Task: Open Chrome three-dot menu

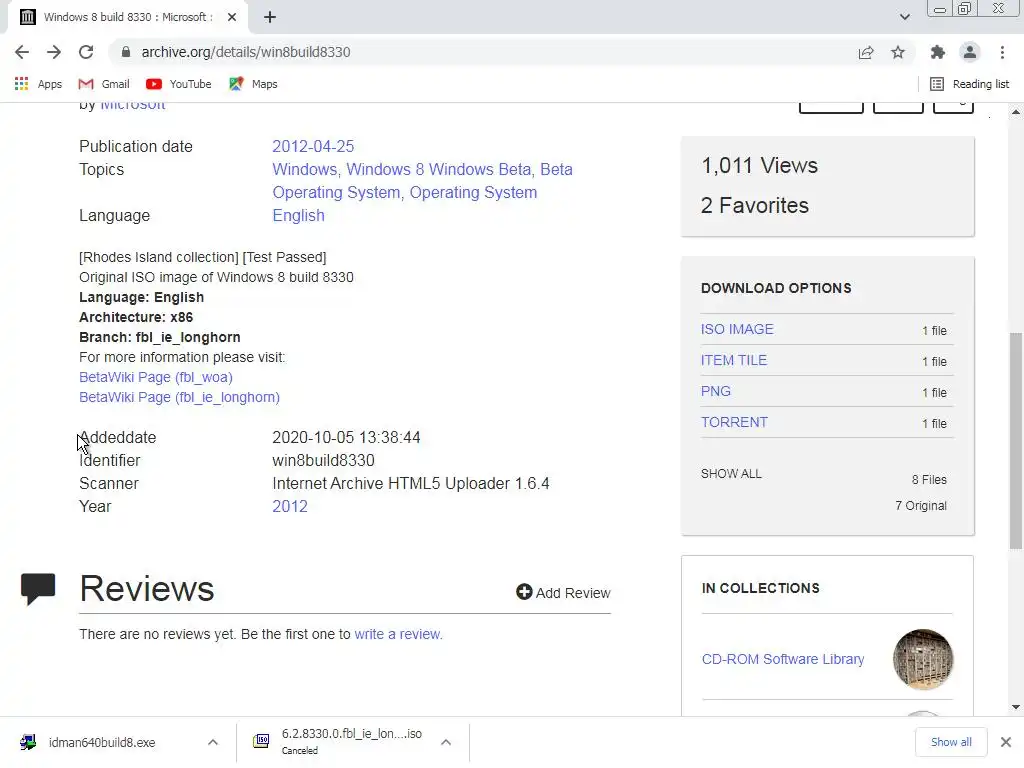Action: click(x=1002, y=52)
